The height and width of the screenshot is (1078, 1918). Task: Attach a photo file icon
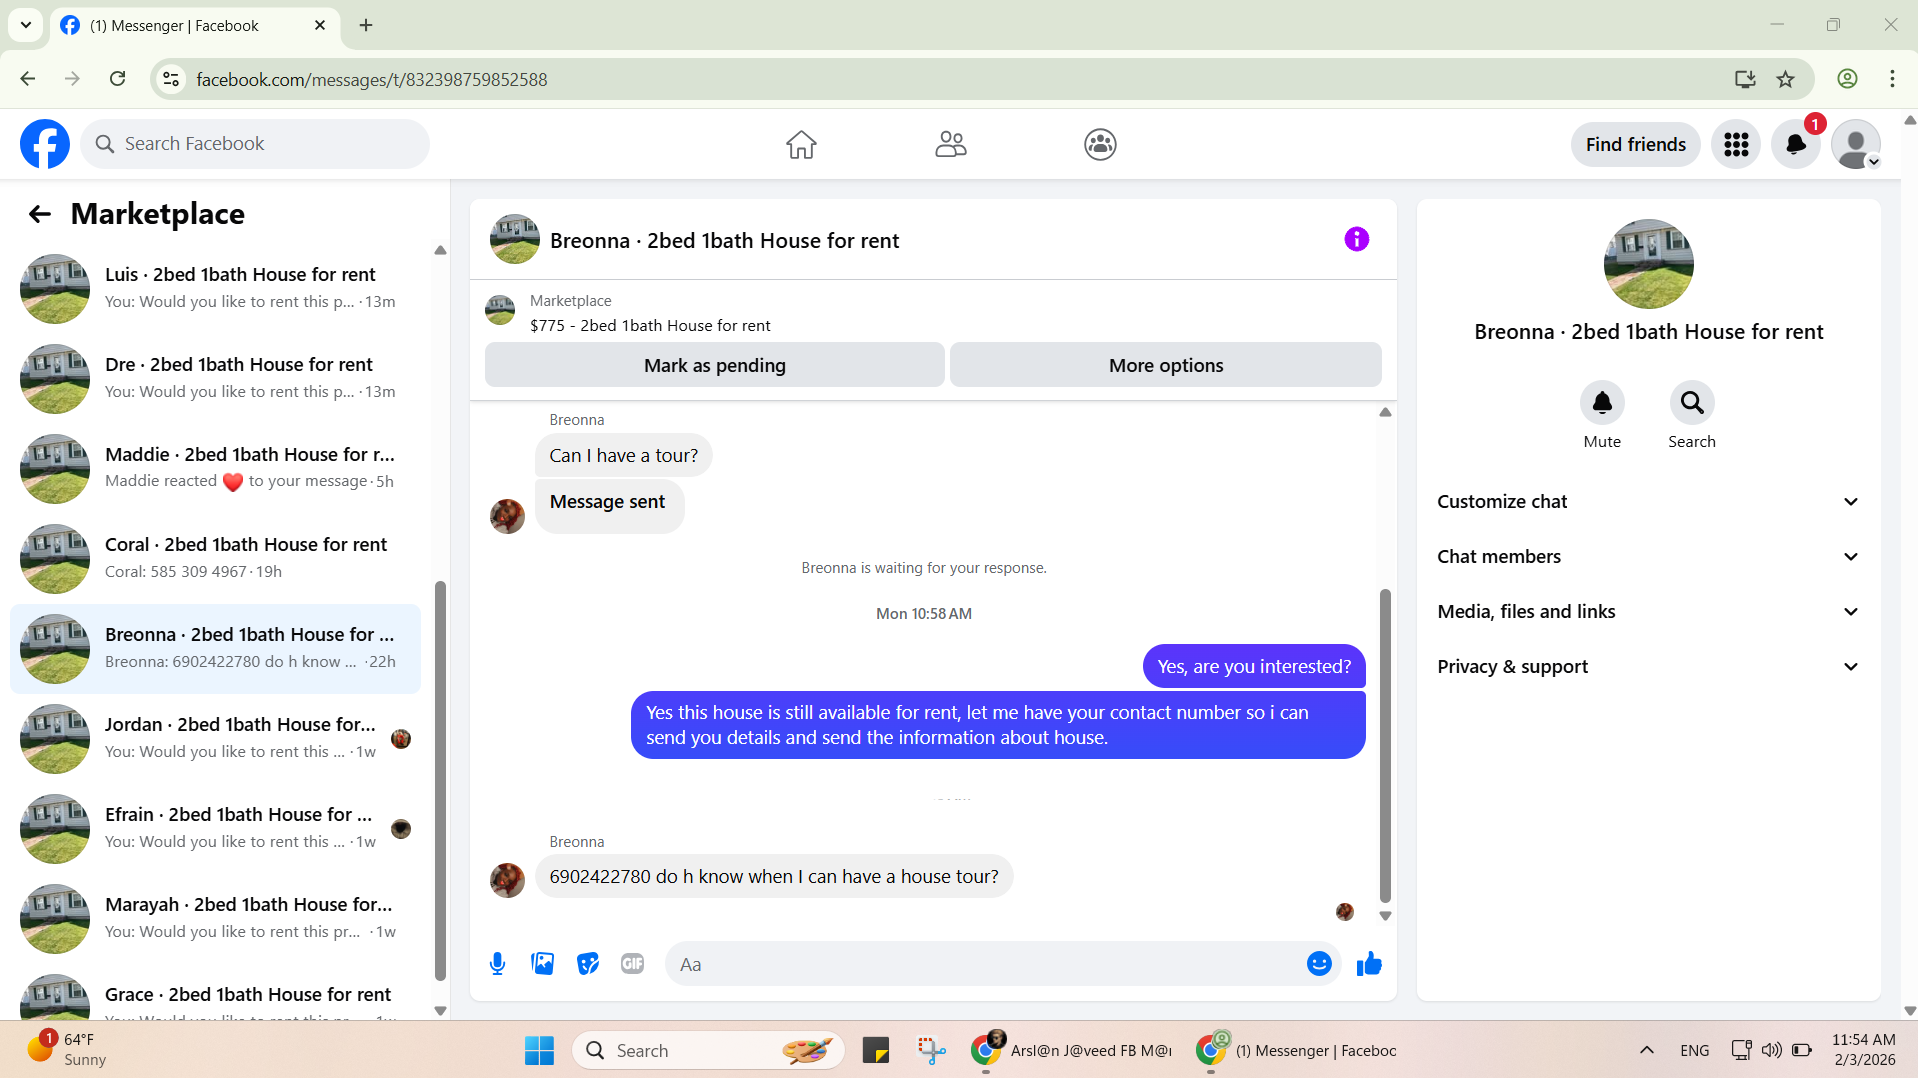(x=542, y=964)
